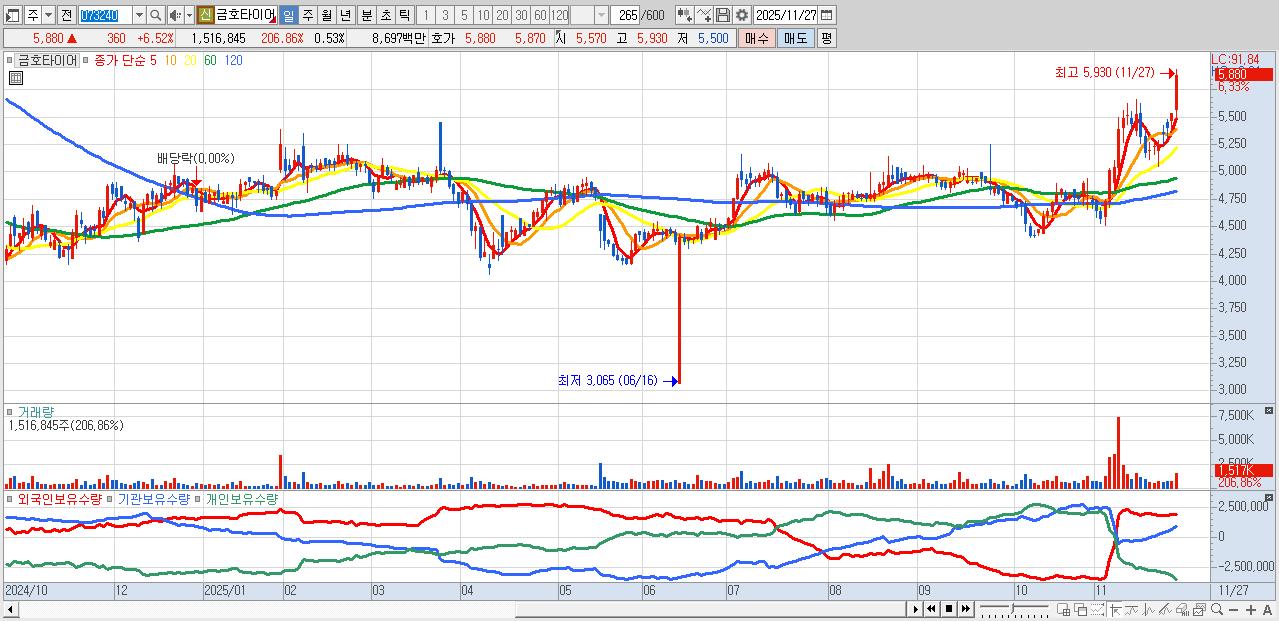Open the stock code history dropdown

click(139, 15)
